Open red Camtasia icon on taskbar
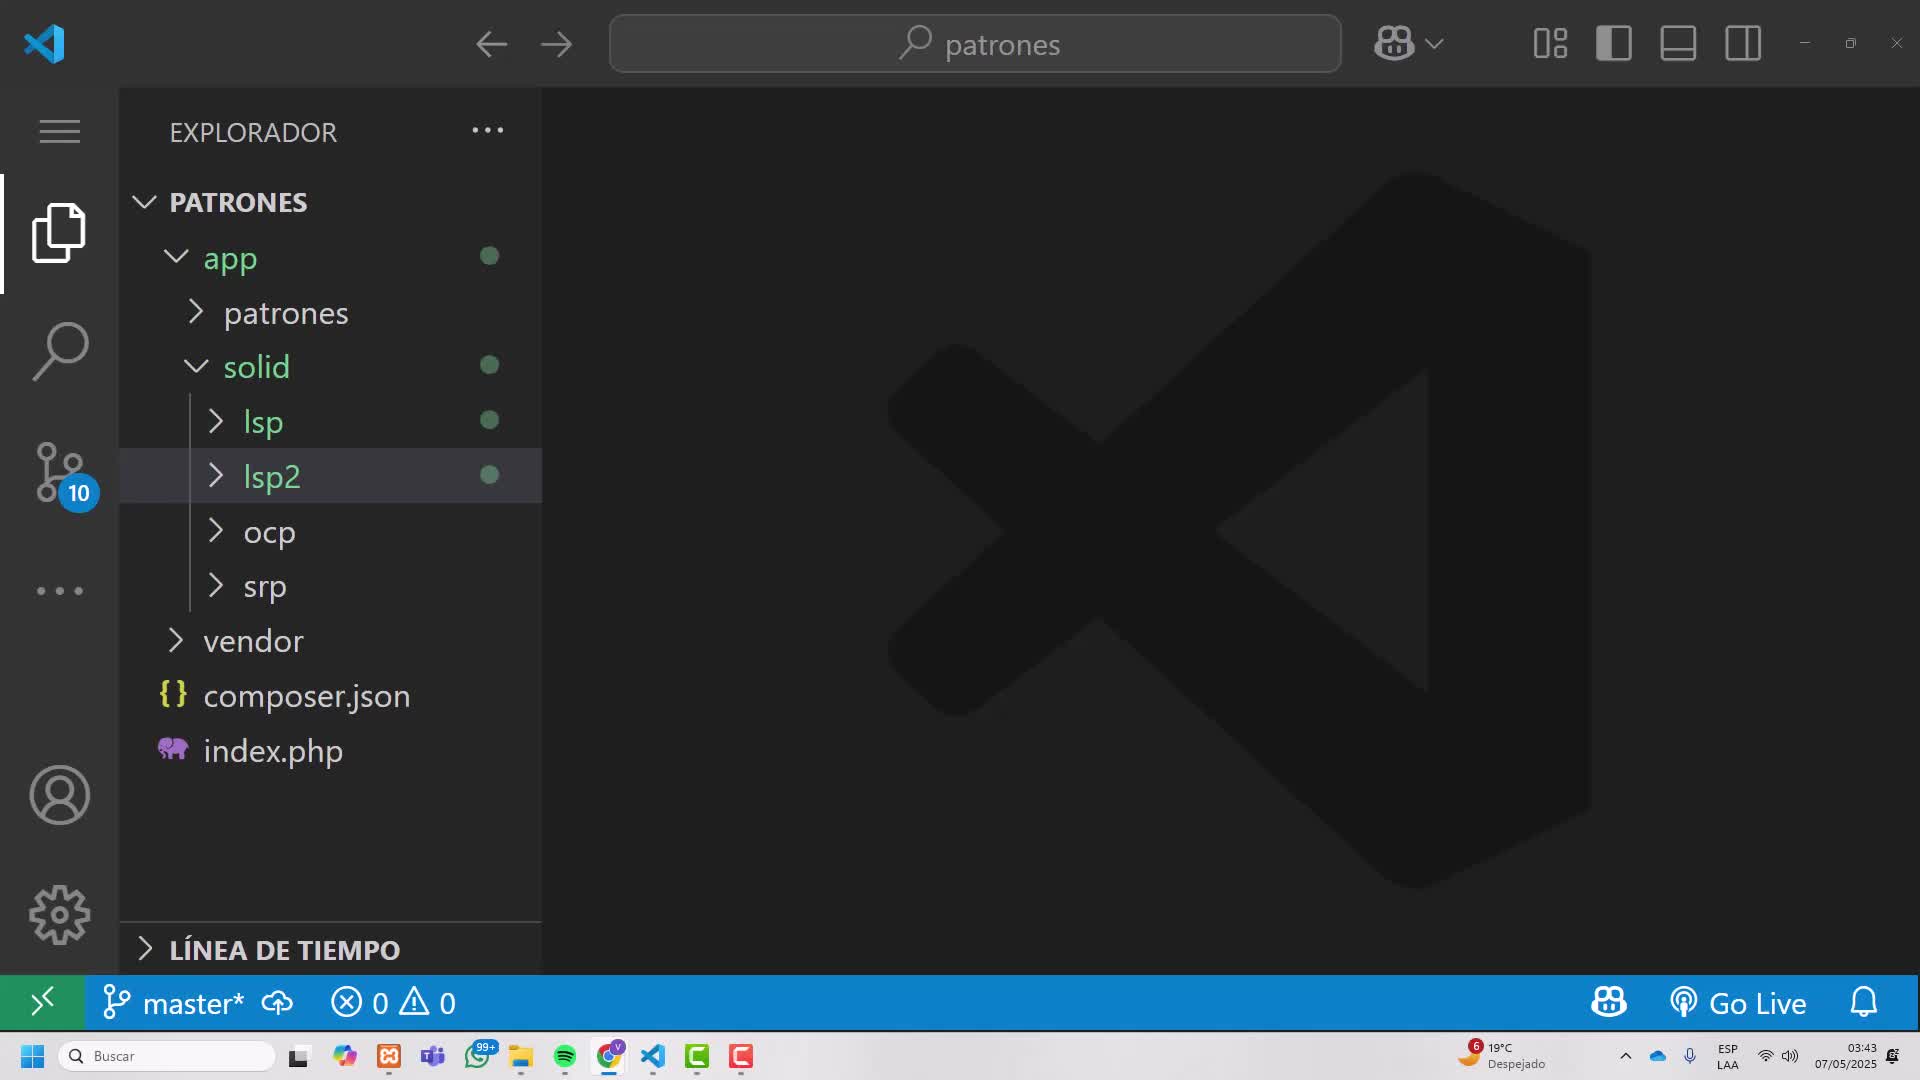The width and height of the screenshot is (1920, 1080). click(x=741, y=1056)
